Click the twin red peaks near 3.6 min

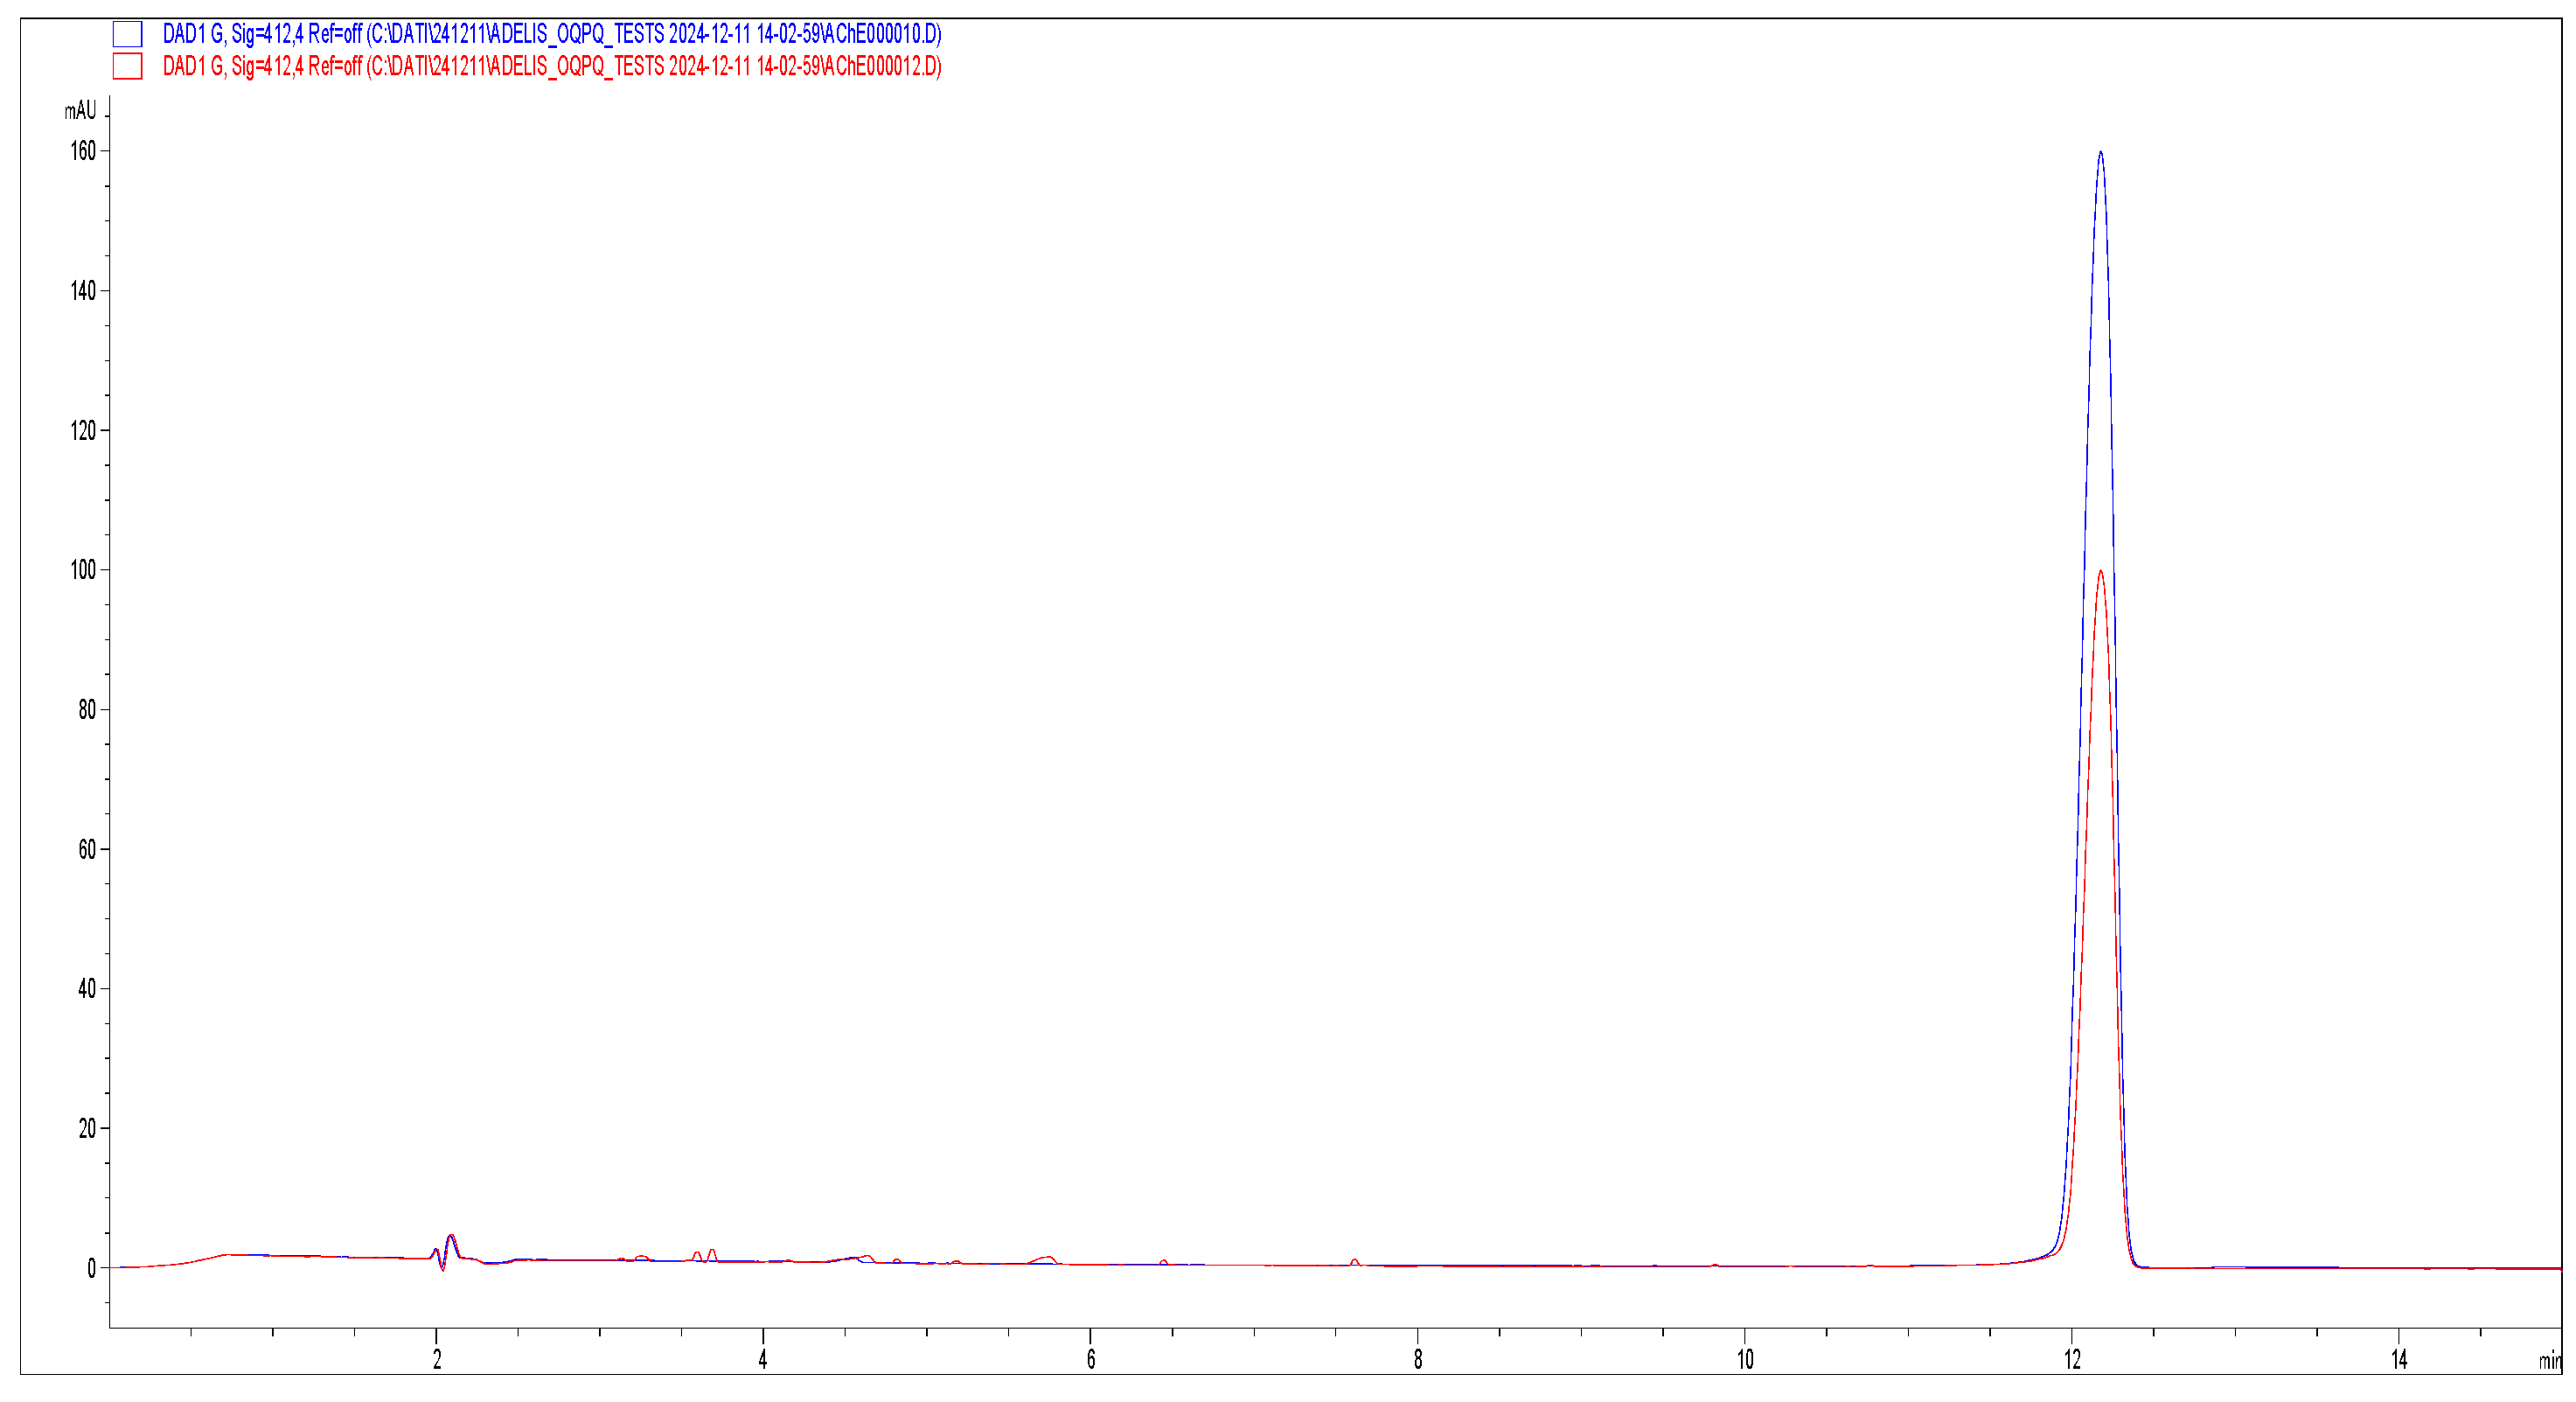[704, 1253]
